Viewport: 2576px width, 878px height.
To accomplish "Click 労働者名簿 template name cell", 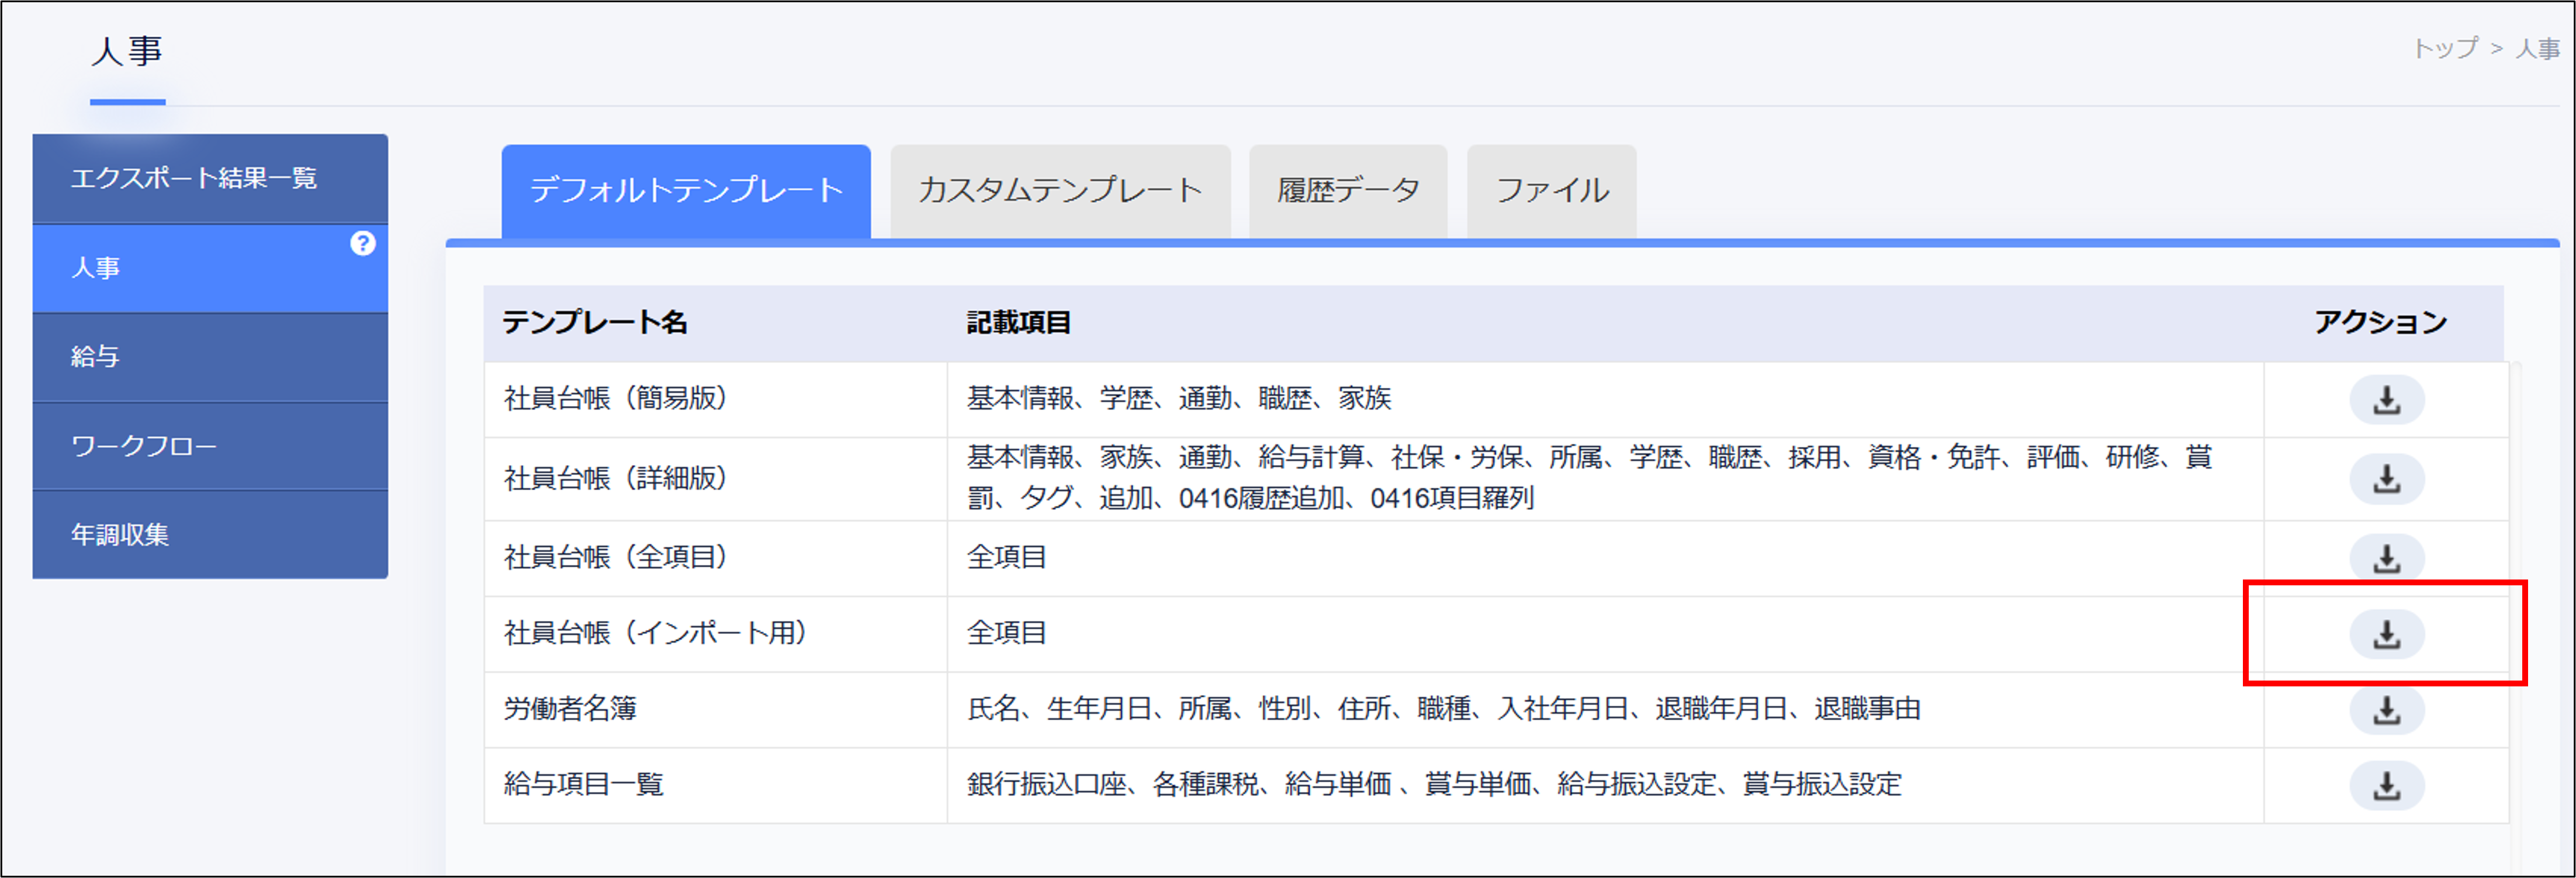I will click(x=570, y=709).
